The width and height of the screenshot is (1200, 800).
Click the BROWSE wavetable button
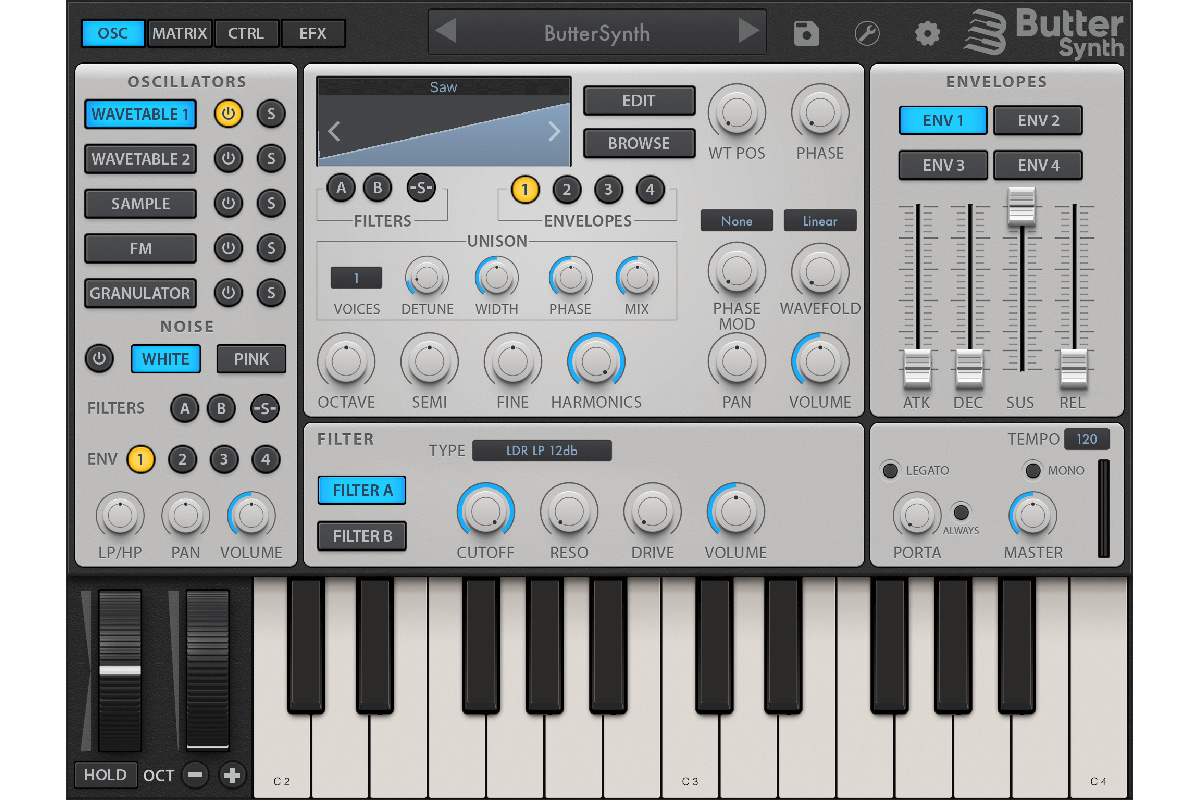click(x=639, y=143)
